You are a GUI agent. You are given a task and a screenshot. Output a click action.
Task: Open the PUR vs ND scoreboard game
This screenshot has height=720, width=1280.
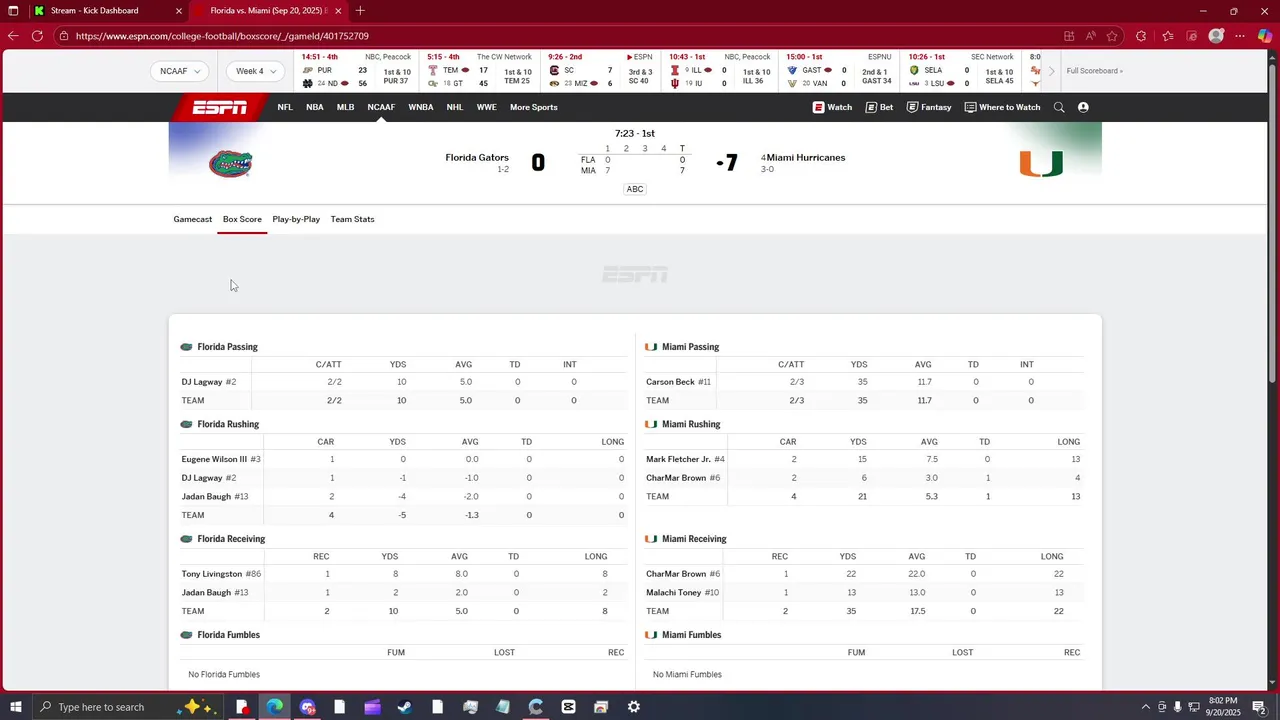[357, 71]
